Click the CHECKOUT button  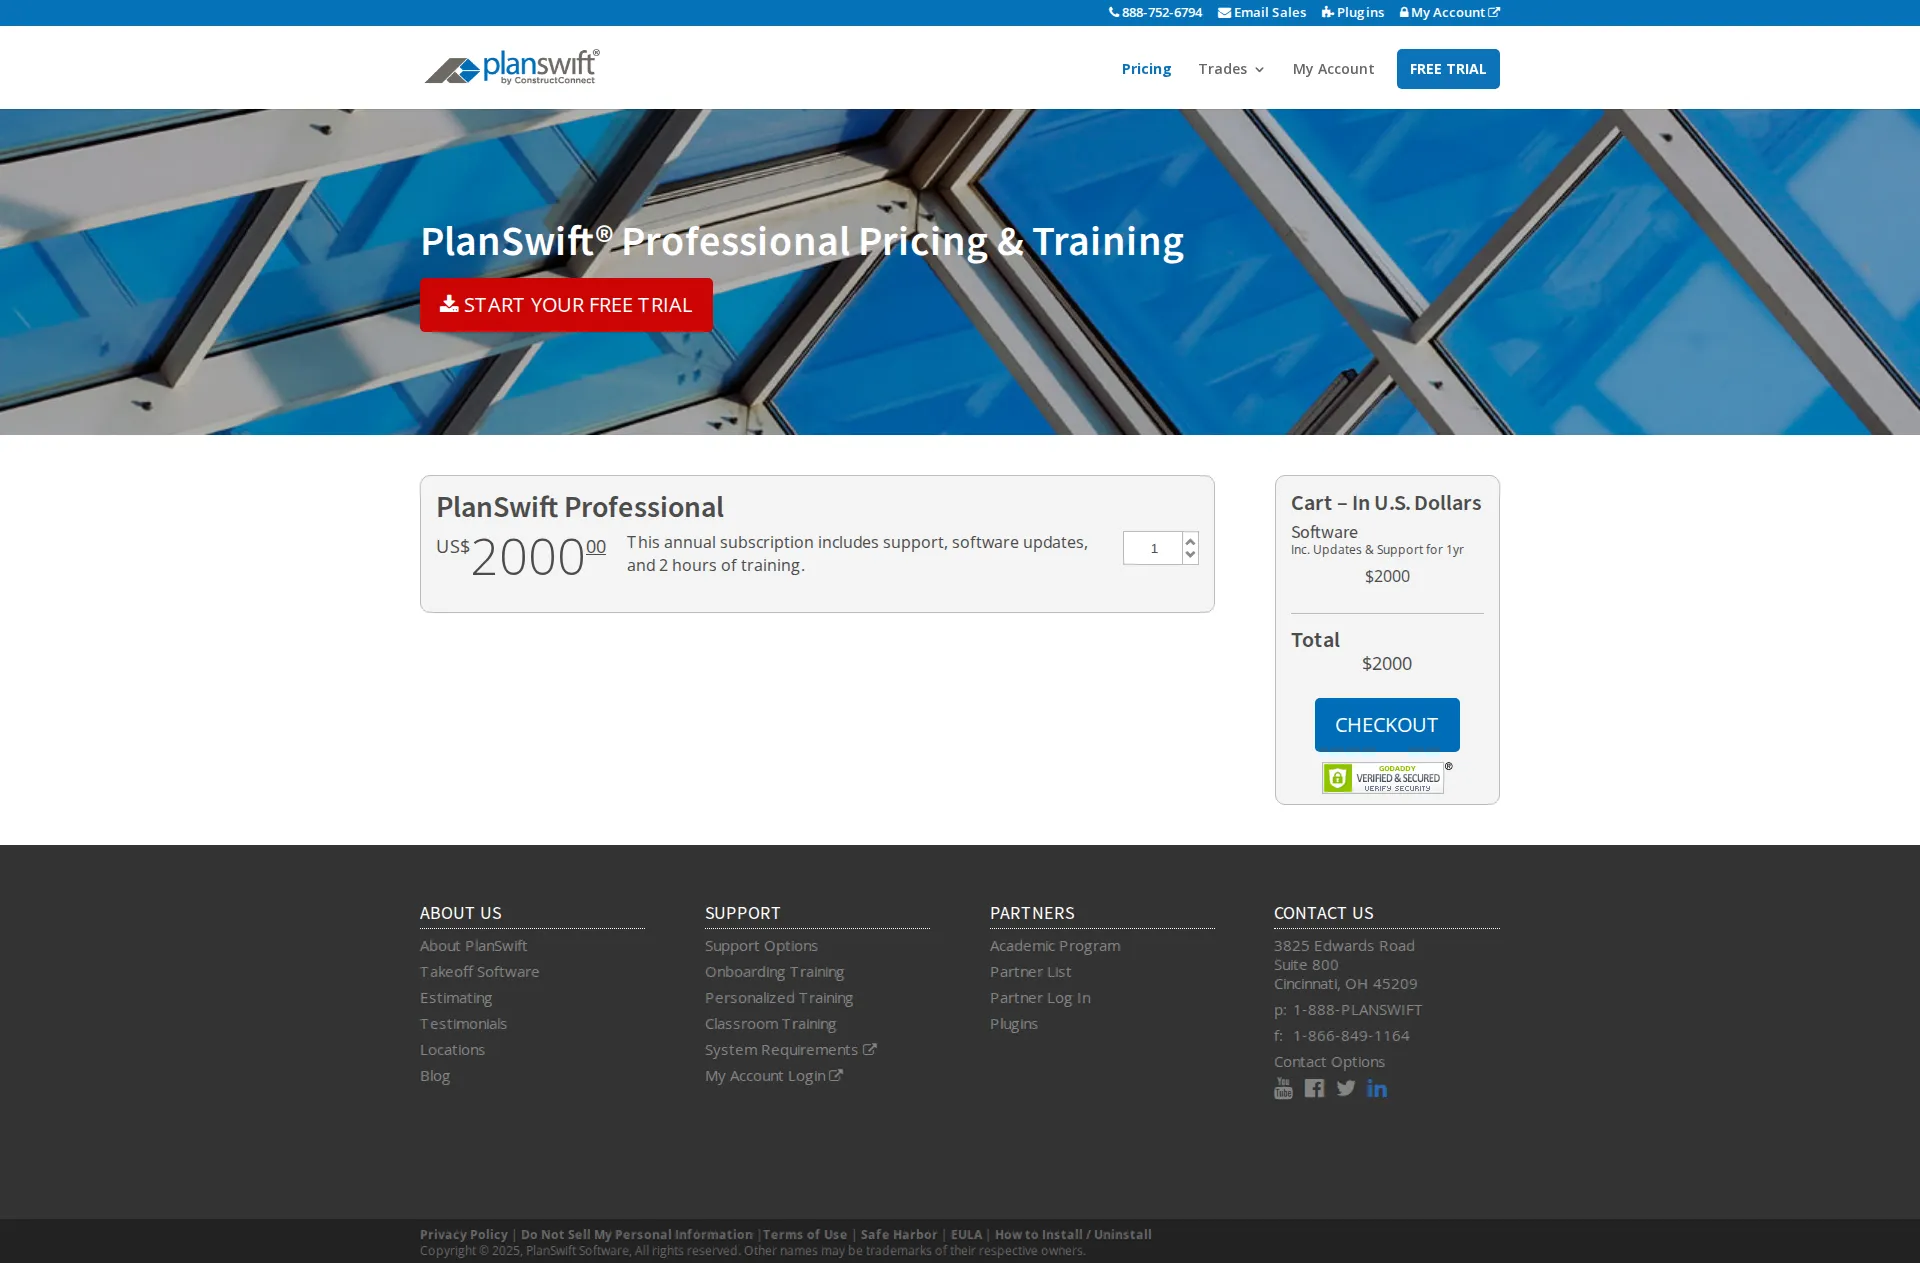(1387, 725)
